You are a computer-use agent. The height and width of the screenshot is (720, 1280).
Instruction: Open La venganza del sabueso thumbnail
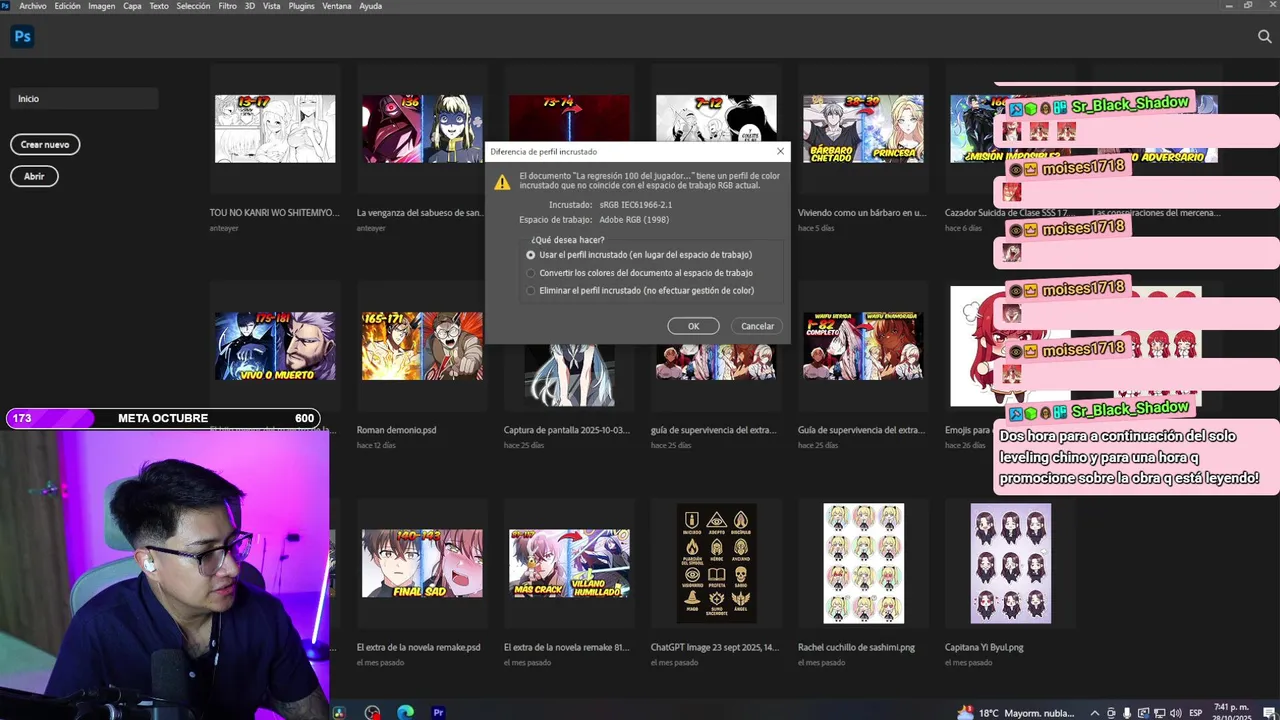[422, 129]
